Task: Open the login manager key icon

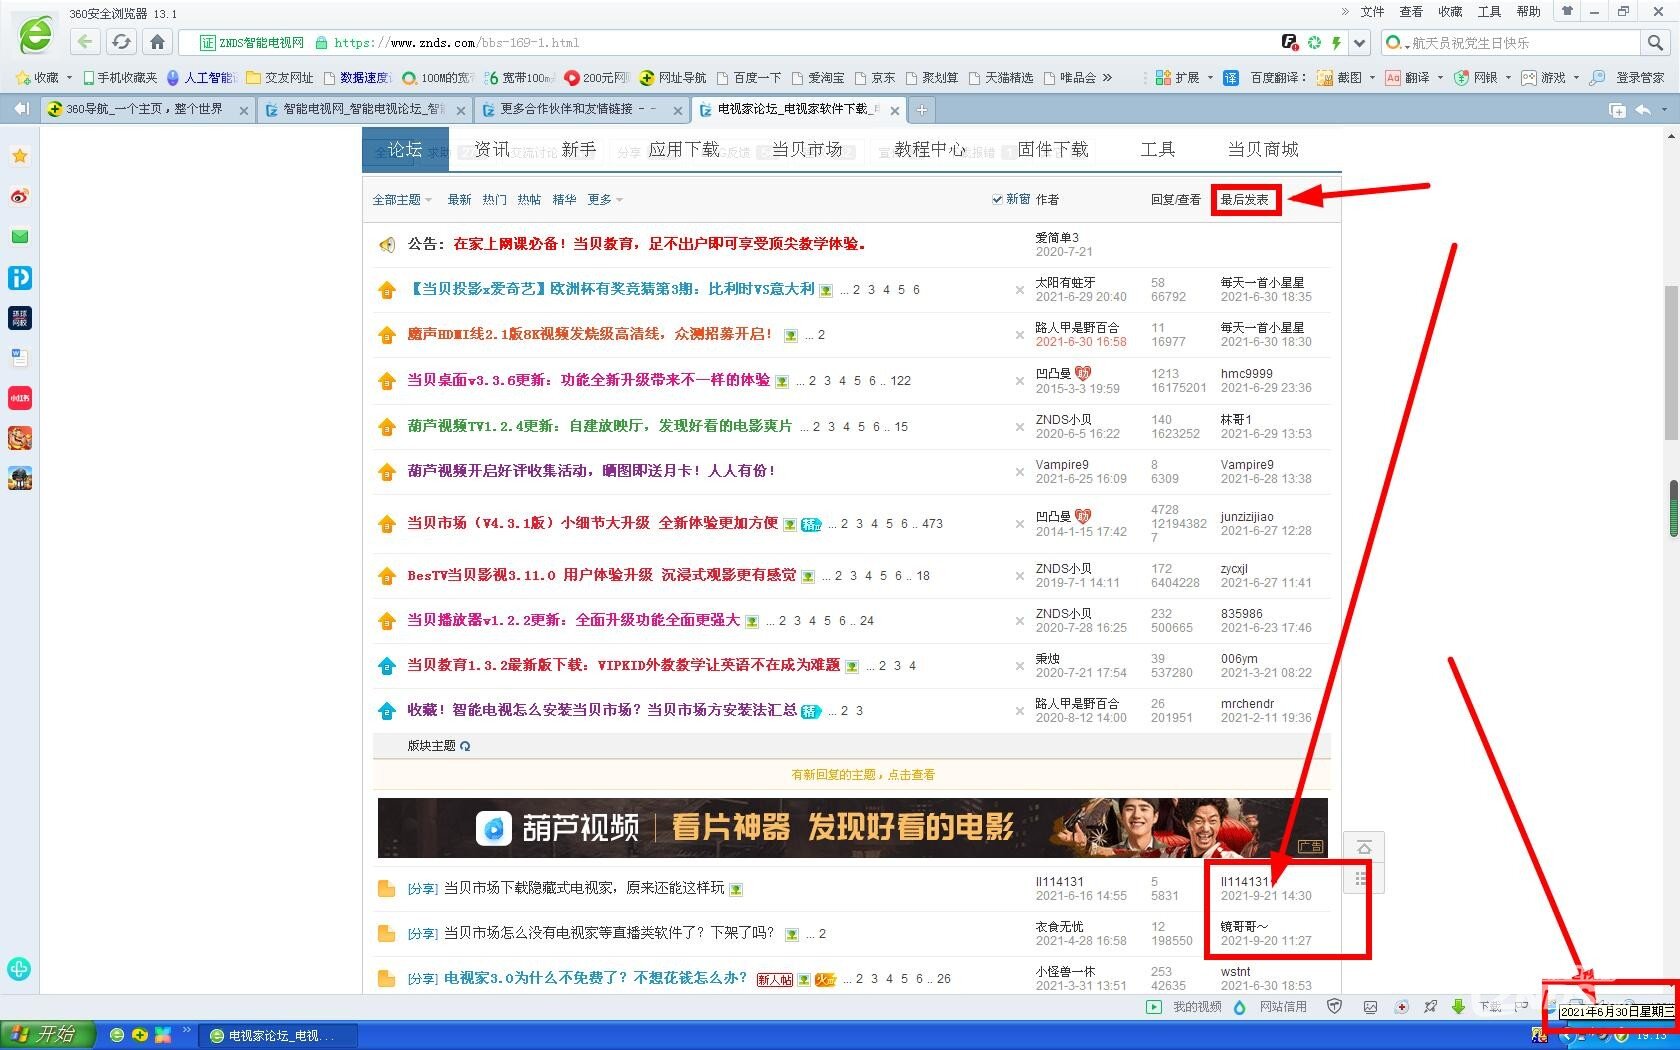Action: click(1597, 78)
